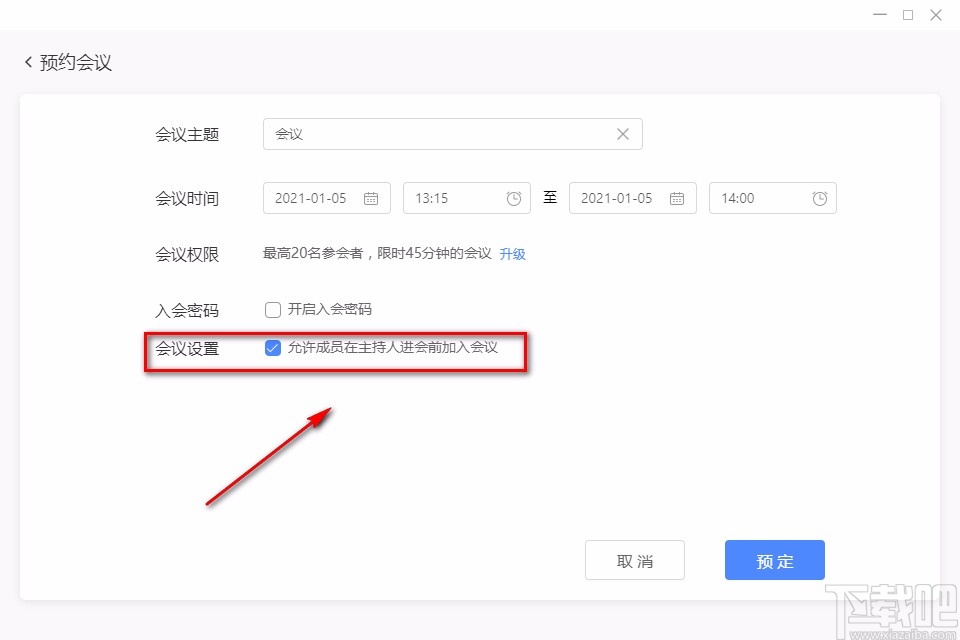
Task: Enable the 开启入会密码 checkbox
Action: (x=272, y=310)
